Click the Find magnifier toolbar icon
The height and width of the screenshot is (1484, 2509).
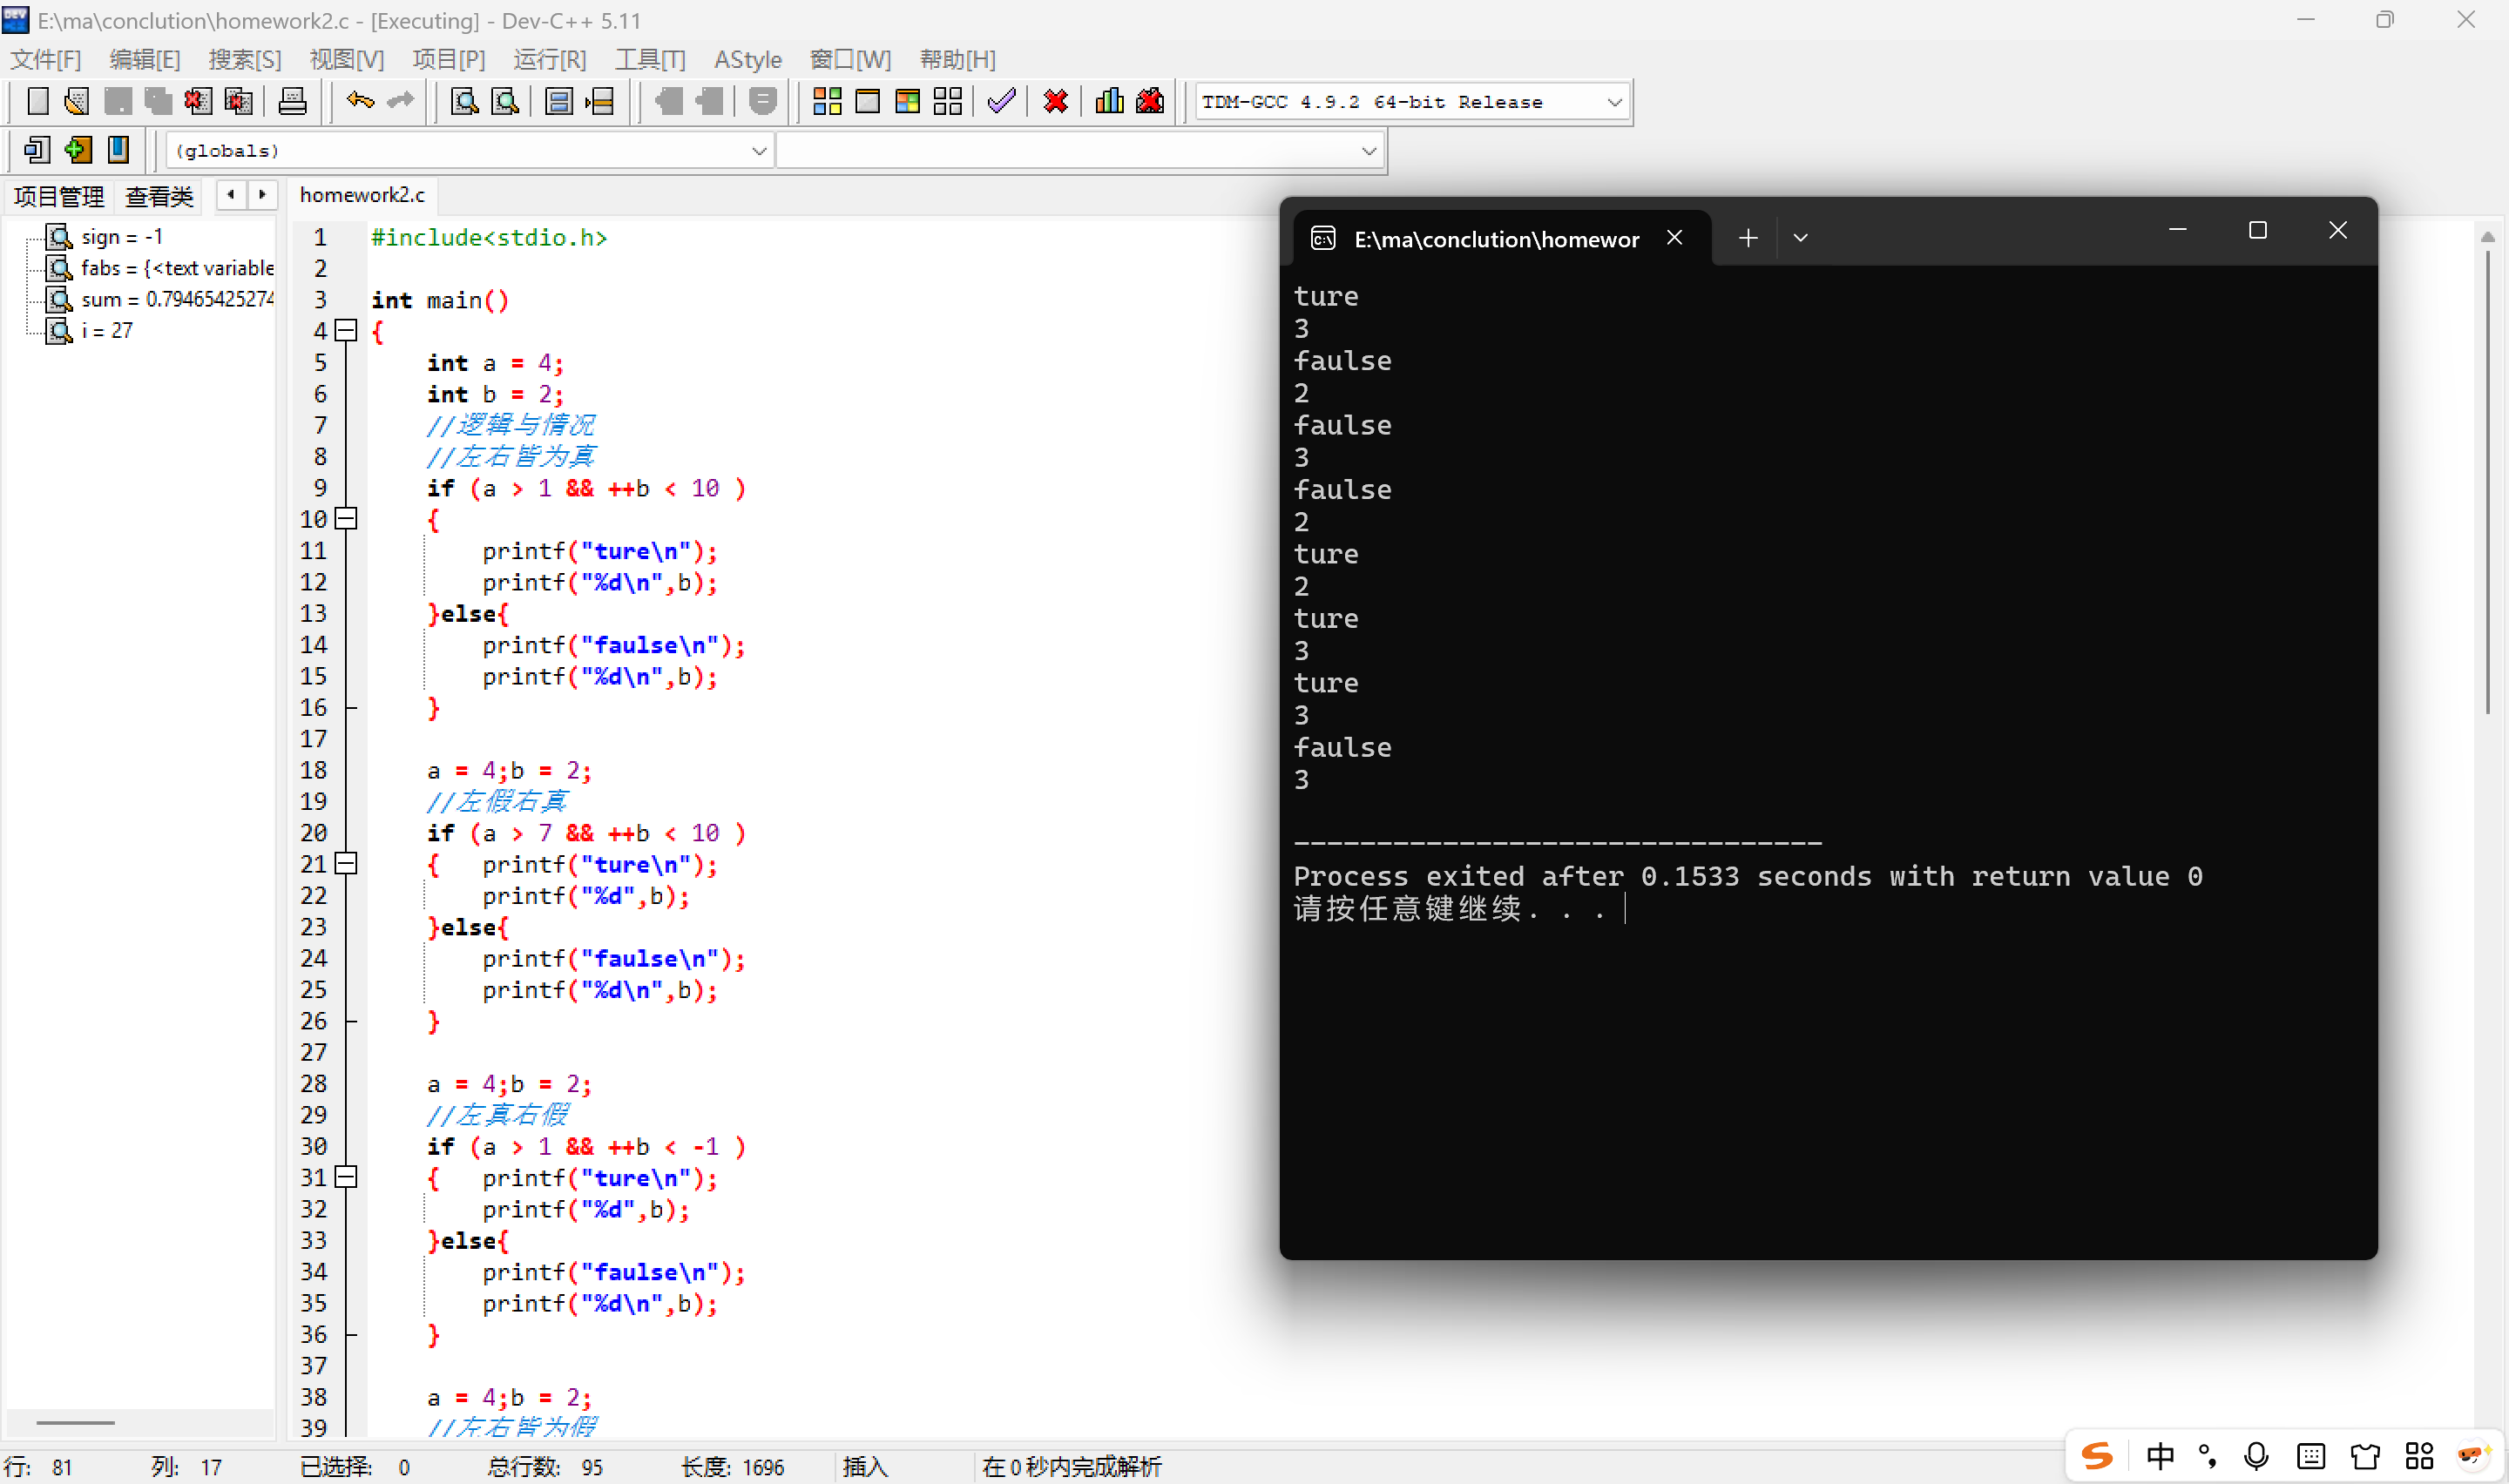[464, 101]
